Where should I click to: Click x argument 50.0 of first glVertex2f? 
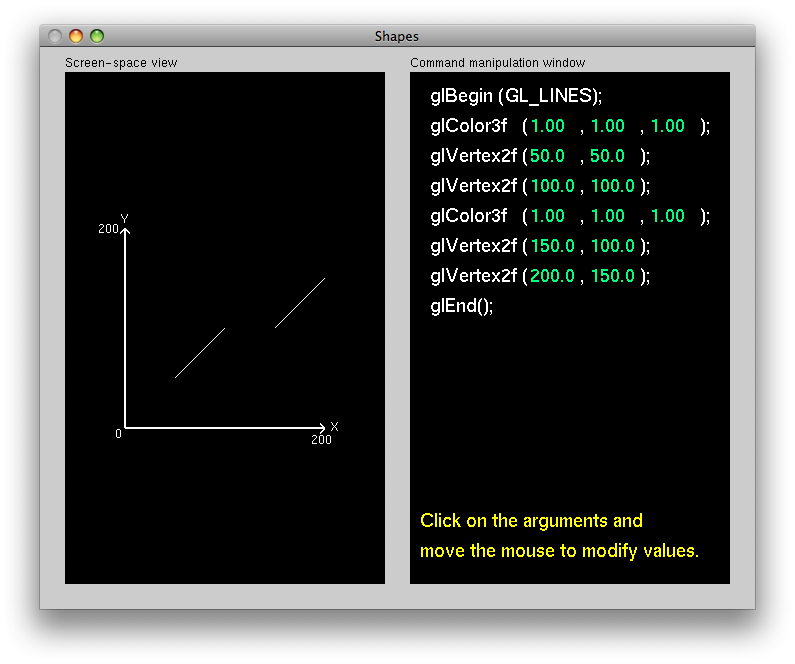coord(547,156)
